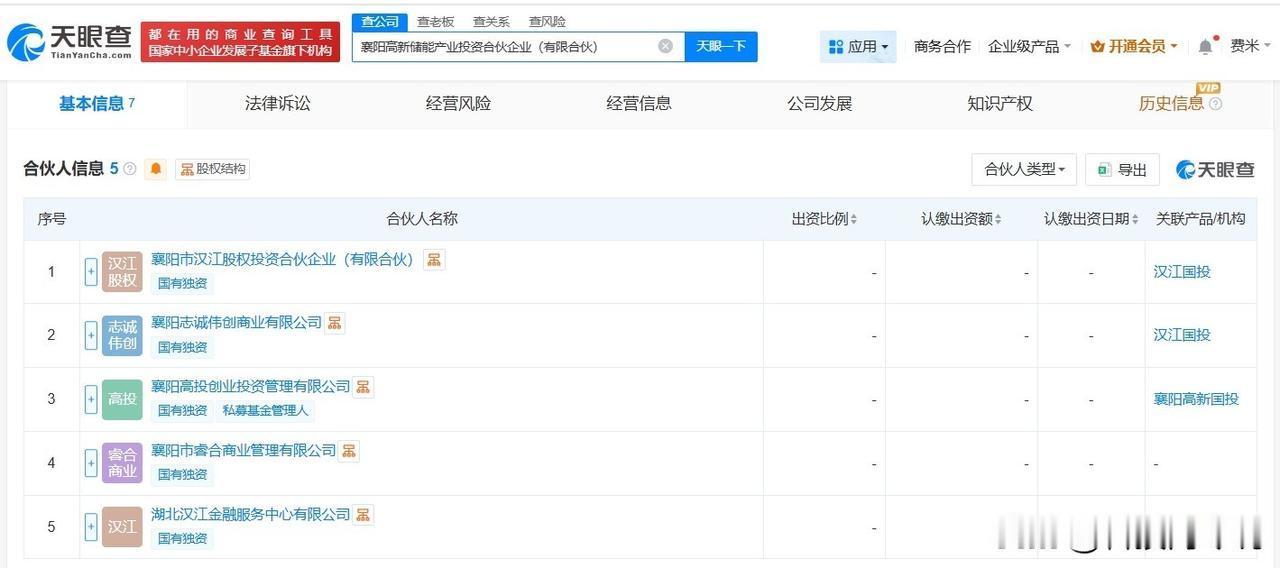Click the red 国家中小企业发展子基金 banner
Screen dimensions: 1280x568
pyautogui.click(x=240, y=42)
